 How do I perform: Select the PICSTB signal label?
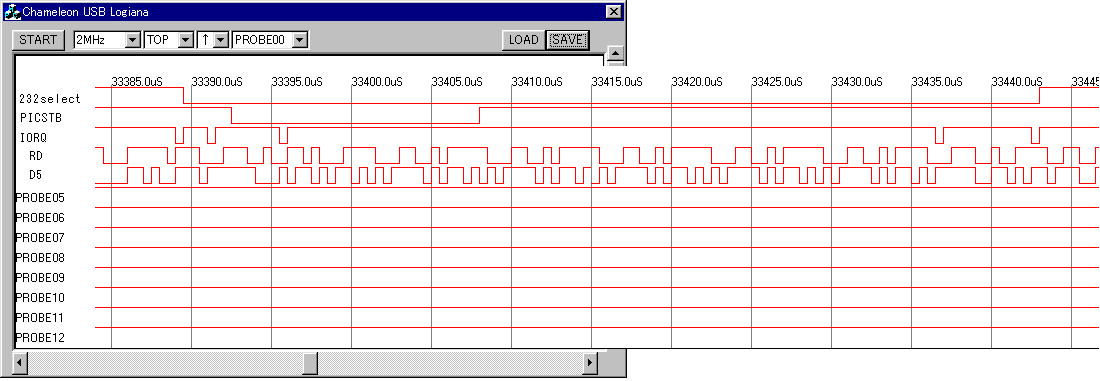point(41,118)
